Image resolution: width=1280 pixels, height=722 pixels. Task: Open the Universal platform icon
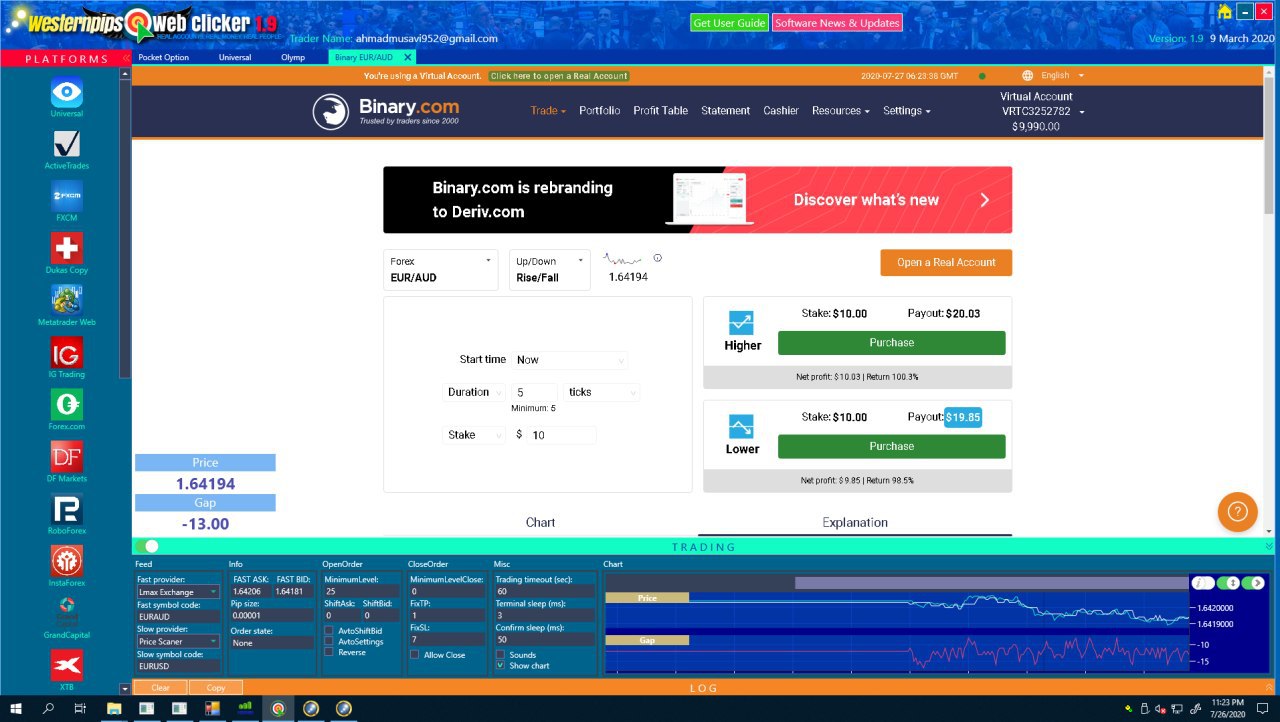67,94
